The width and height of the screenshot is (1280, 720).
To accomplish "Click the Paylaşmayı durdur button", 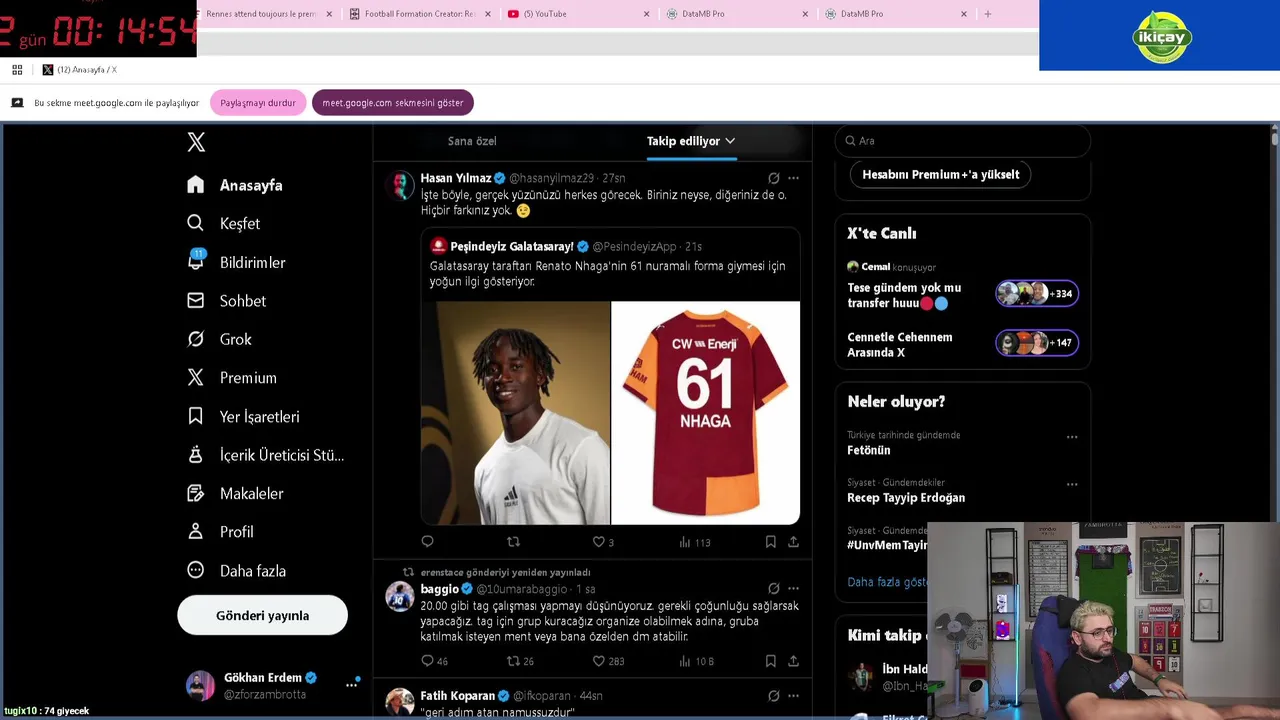I will (x=258, y=103).
